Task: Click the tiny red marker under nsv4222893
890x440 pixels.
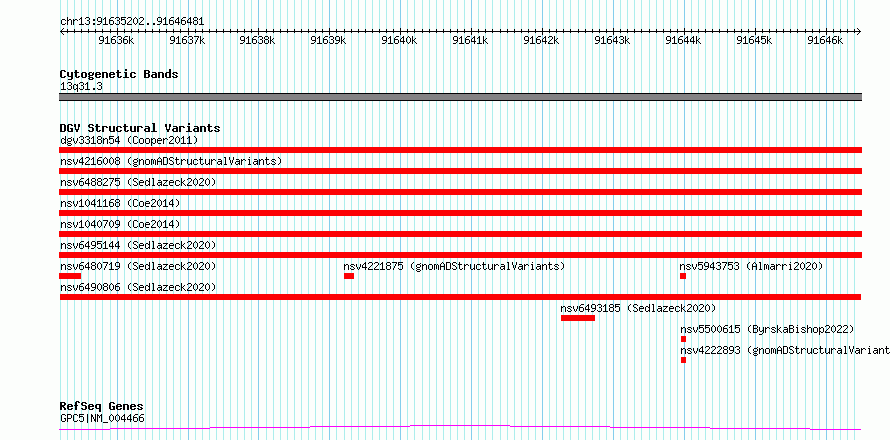Action: (x=683, y=360)
